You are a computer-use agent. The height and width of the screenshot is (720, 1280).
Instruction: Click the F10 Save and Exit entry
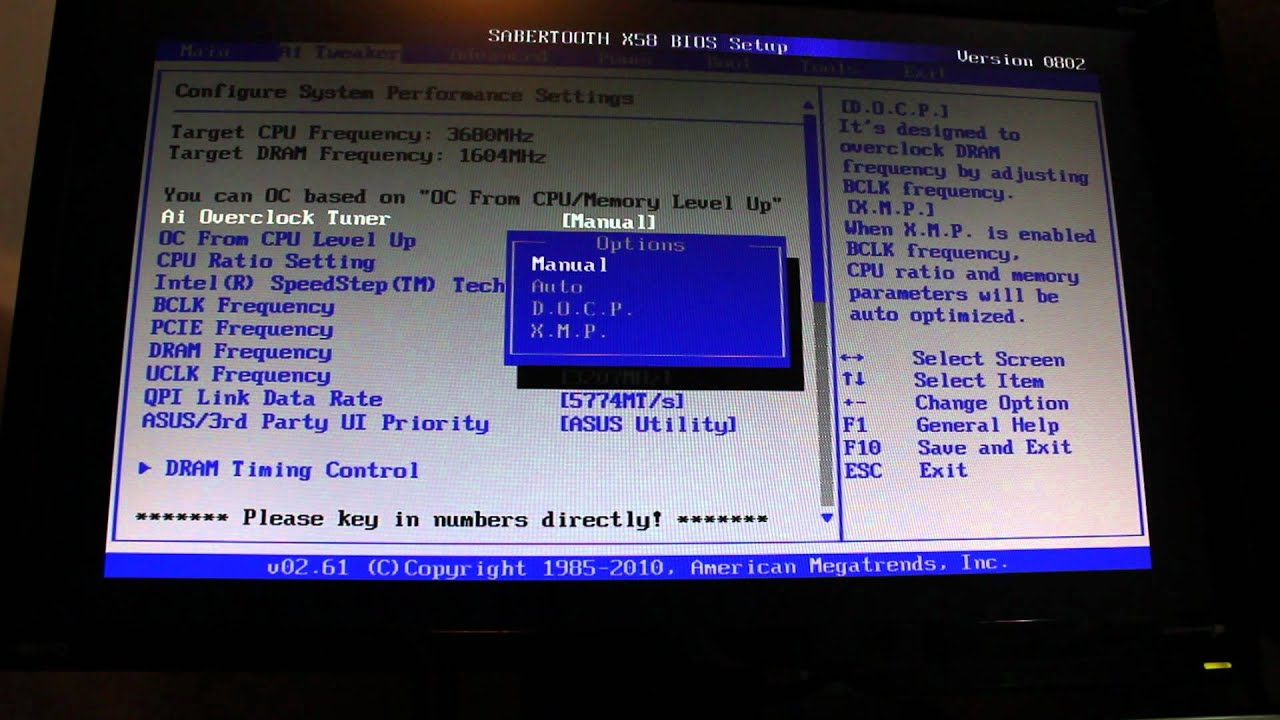tap(957, 447)
